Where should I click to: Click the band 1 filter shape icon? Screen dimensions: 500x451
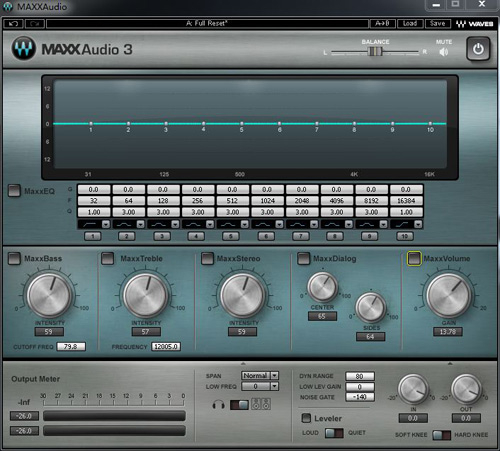(89, 224)
